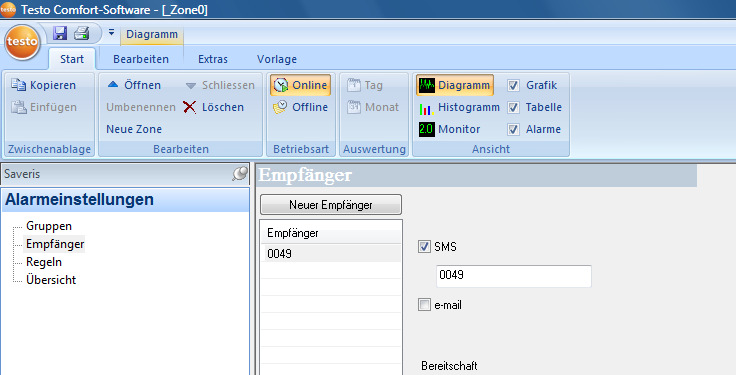The image size is (736, 375).
Task: Click the Schliessen down-arrow icon
Action: 191,85
